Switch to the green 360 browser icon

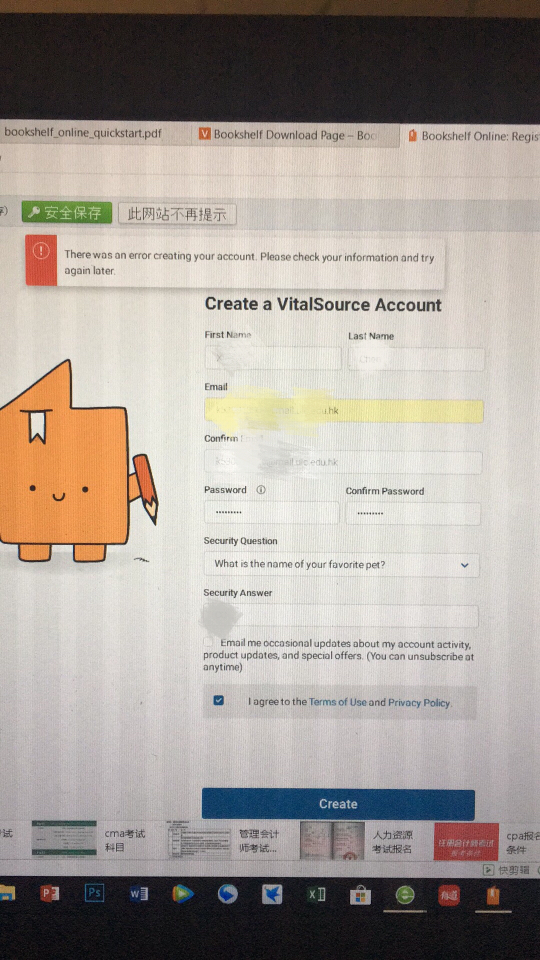point(405,895)
